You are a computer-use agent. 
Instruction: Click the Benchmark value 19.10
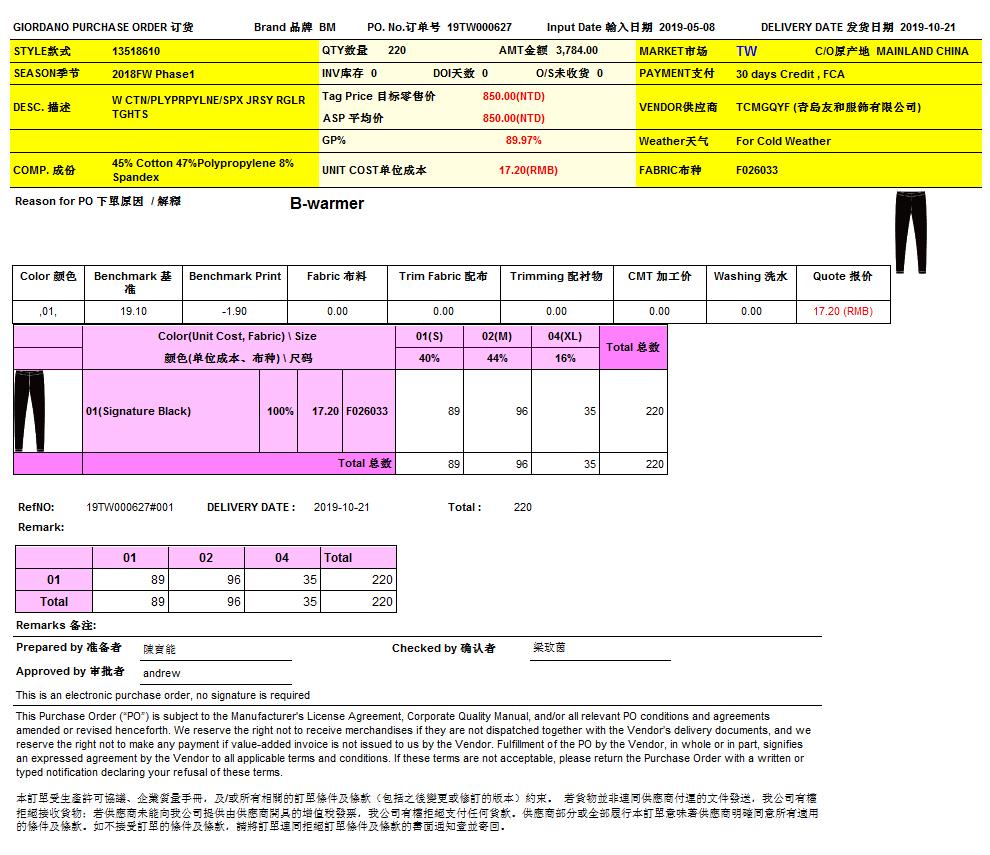click(133, 311)
